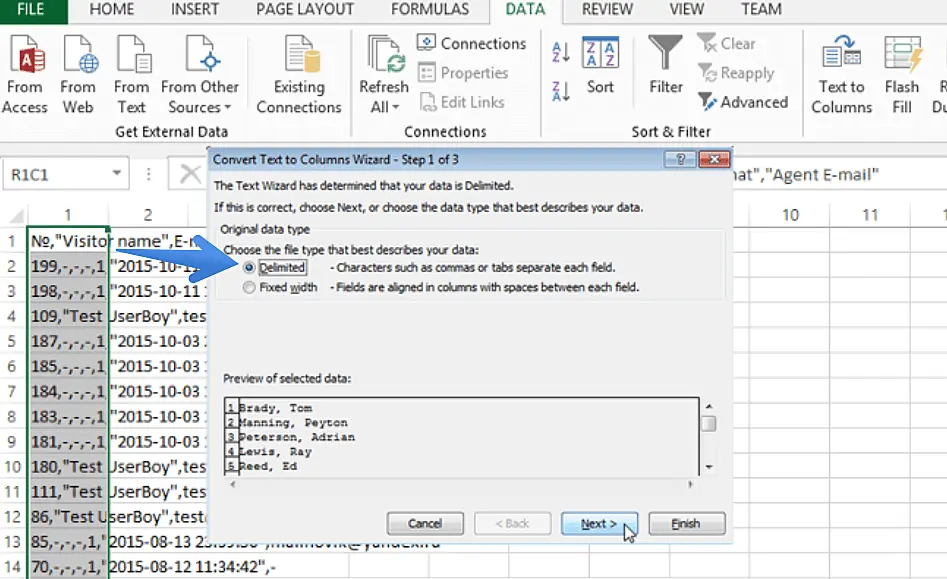Click the formula bar cancel X icon

click(190, 174)
